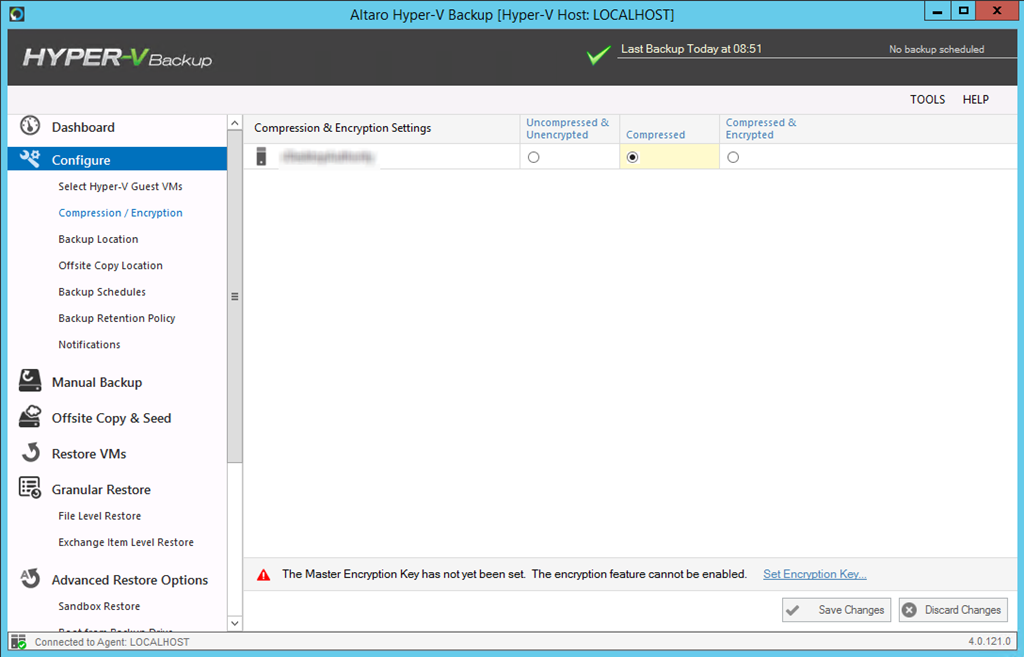Click Connected to Agent: LOCALHOST status text
The image size is (1024, 657).
pyautogui.click(x=112, y=642)
